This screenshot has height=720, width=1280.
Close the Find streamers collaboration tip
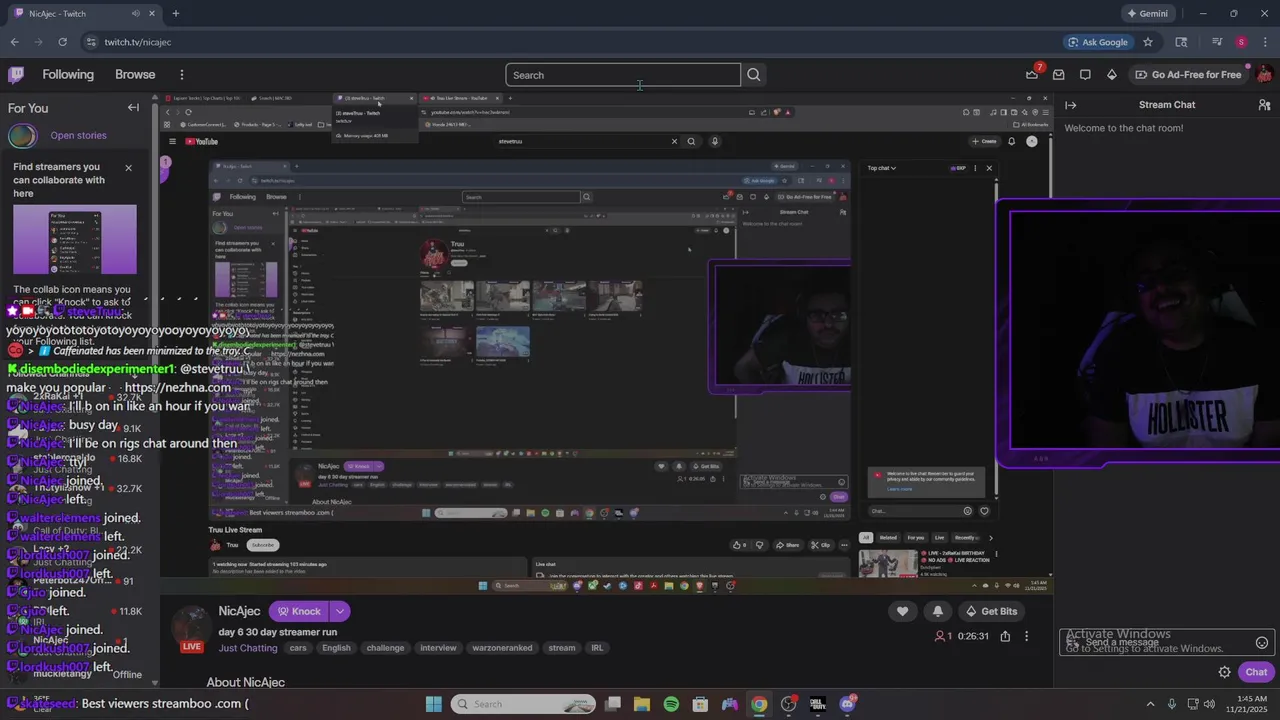tap(128, 167)
